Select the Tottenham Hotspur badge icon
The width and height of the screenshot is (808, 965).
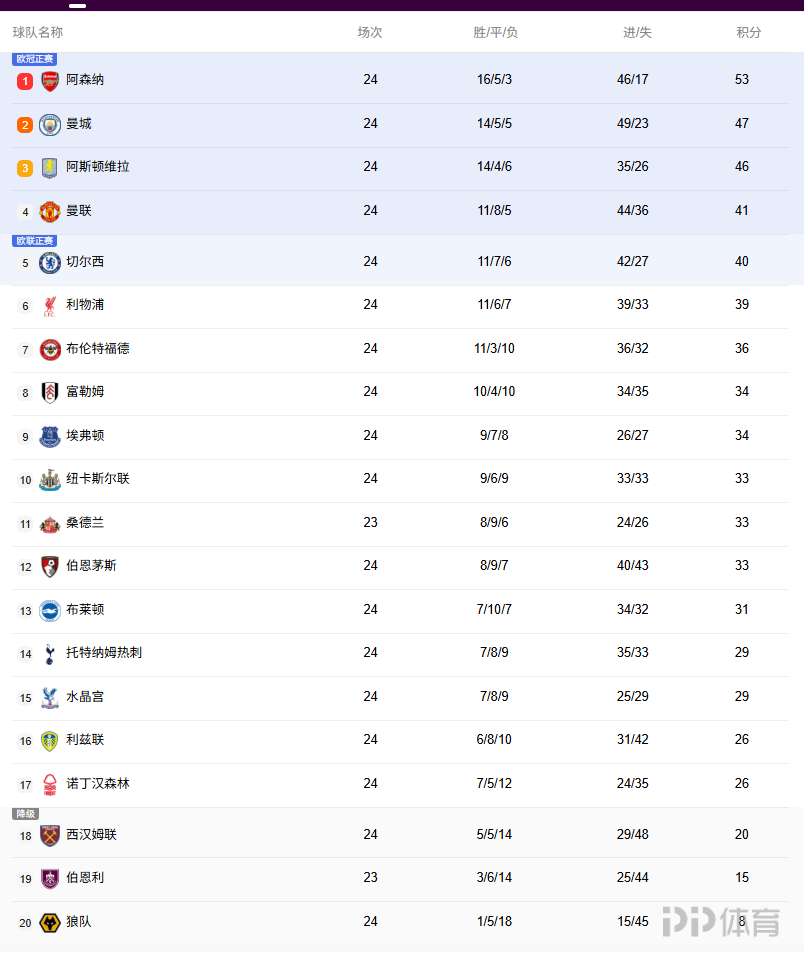click(x=50, y=654)
